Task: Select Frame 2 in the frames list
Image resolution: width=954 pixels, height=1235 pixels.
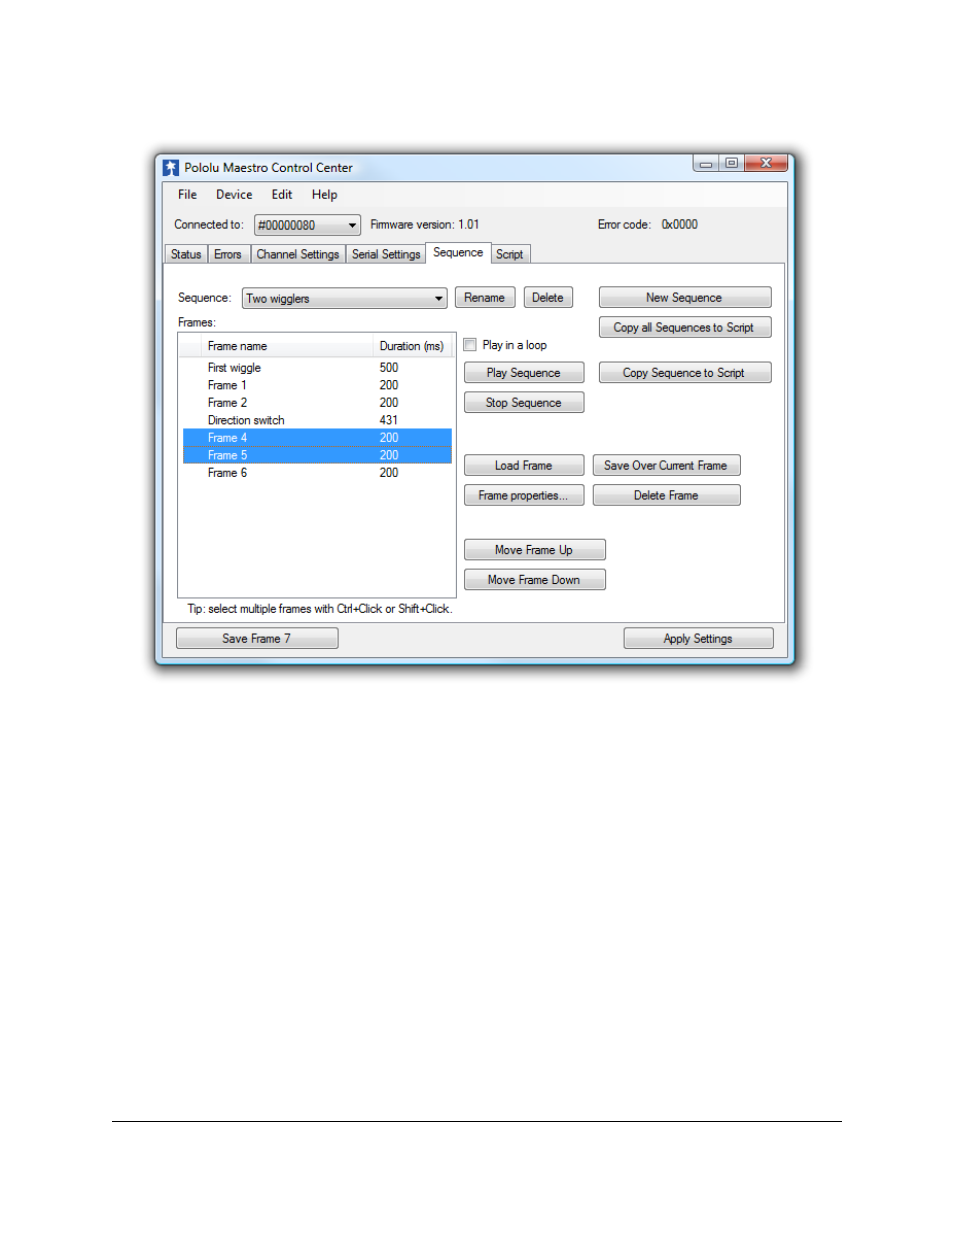Action: coord(317,403)
